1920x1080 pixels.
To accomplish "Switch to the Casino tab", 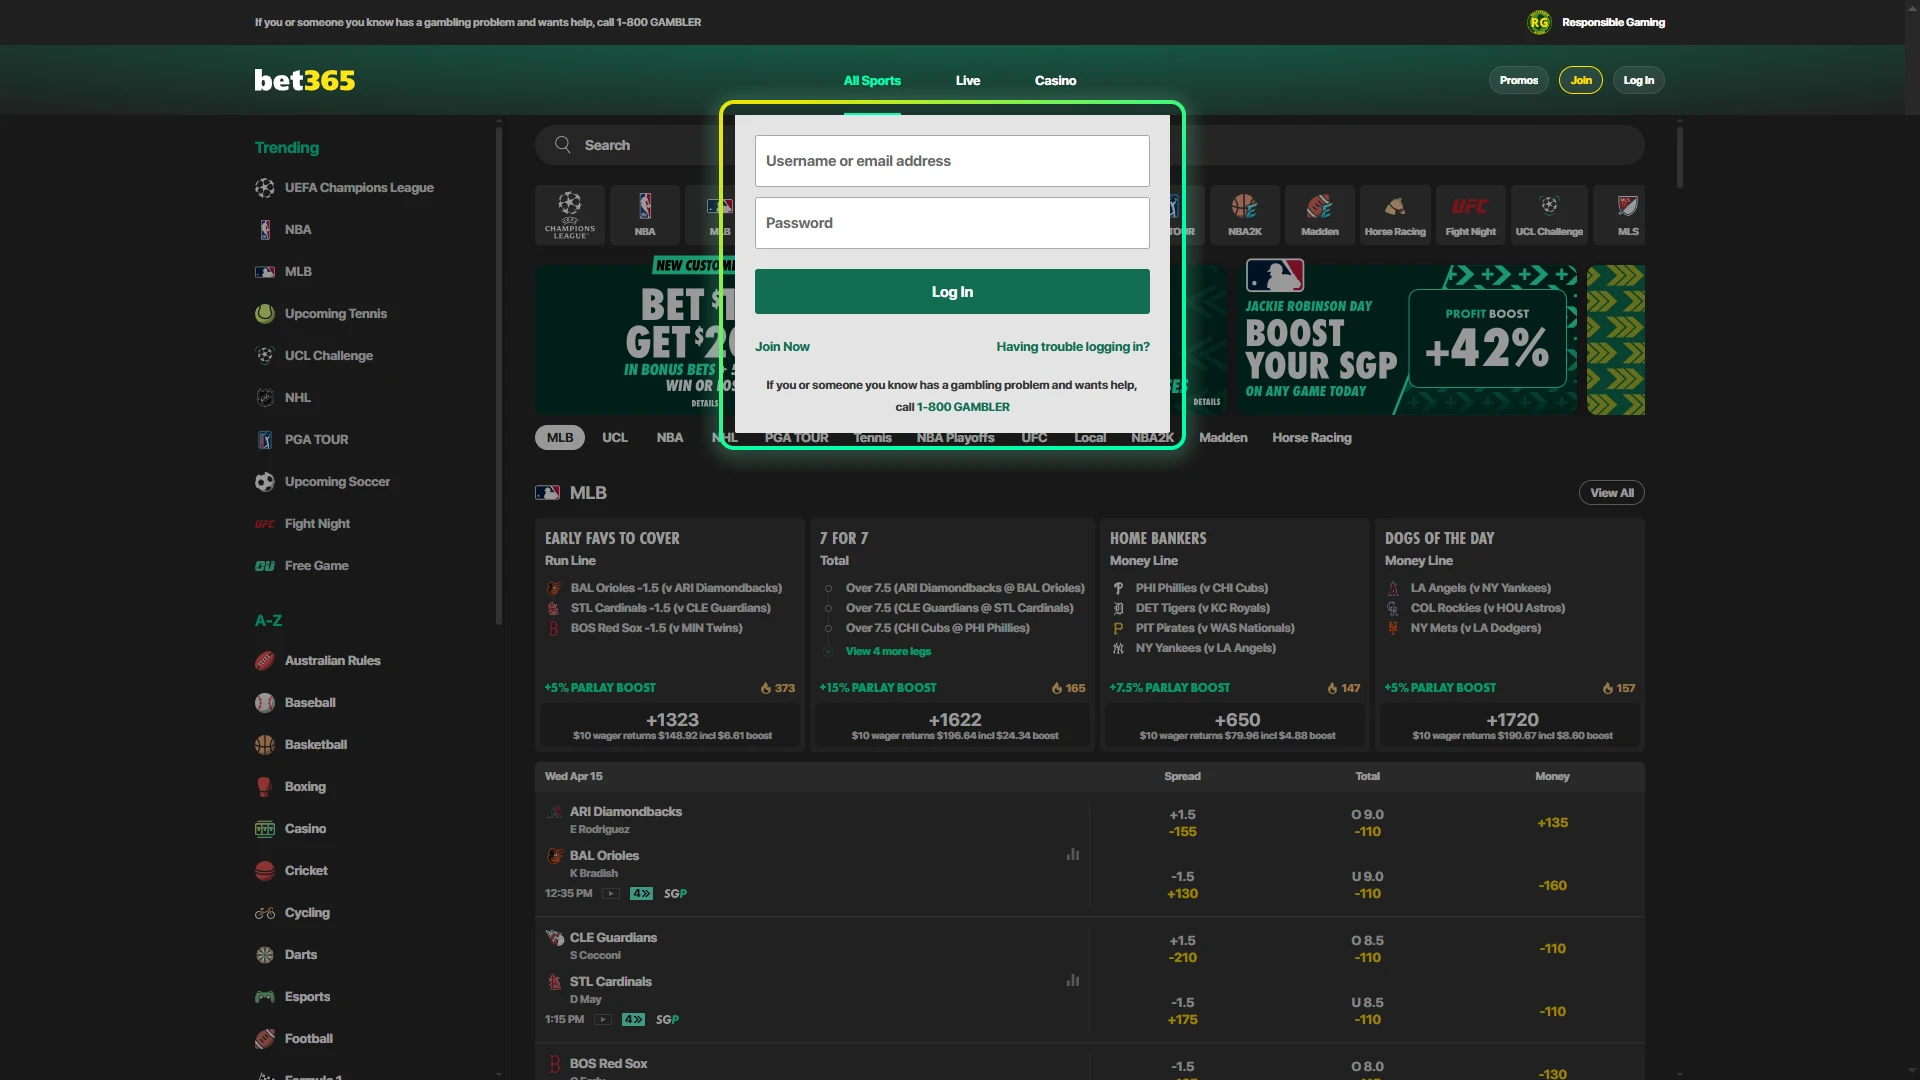I will 1056,81.
